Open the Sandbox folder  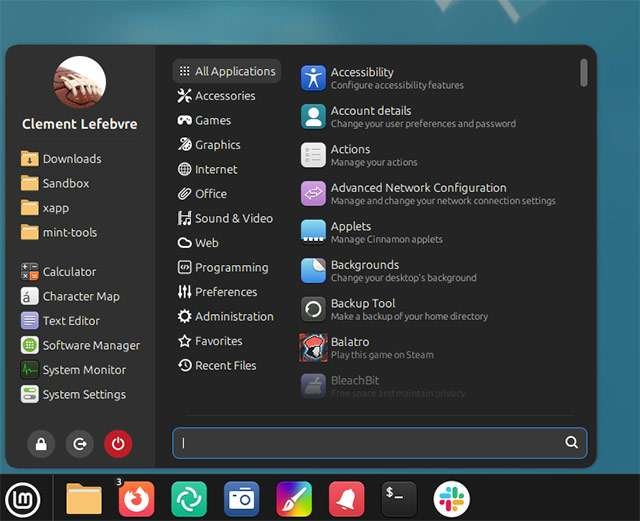pos(55,183)
